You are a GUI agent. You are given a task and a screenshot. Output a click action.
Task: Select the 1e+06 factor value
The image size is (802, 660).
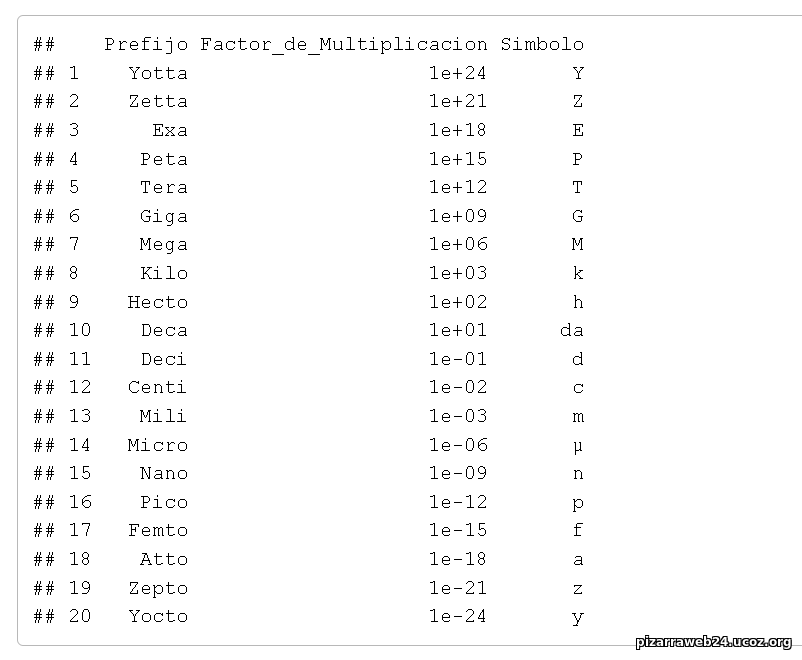pyautogui.click(x=457, y=244)
